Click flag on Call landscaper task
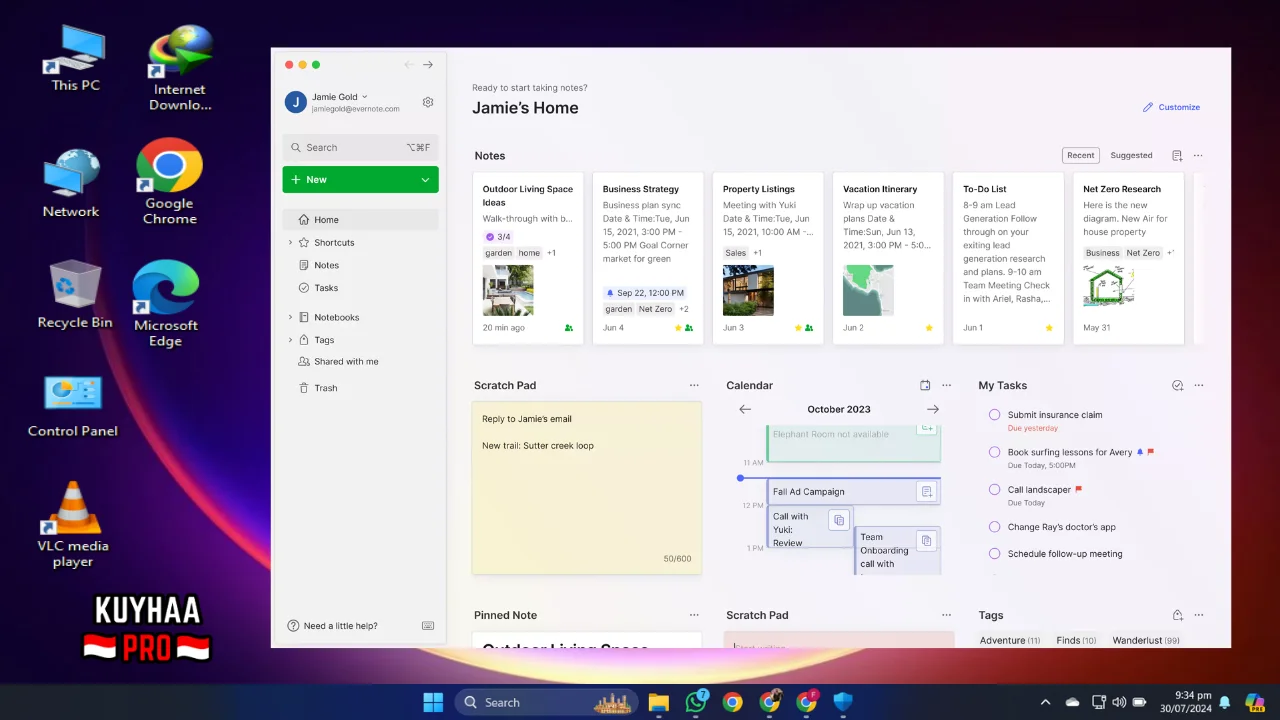 point(1078,489)
